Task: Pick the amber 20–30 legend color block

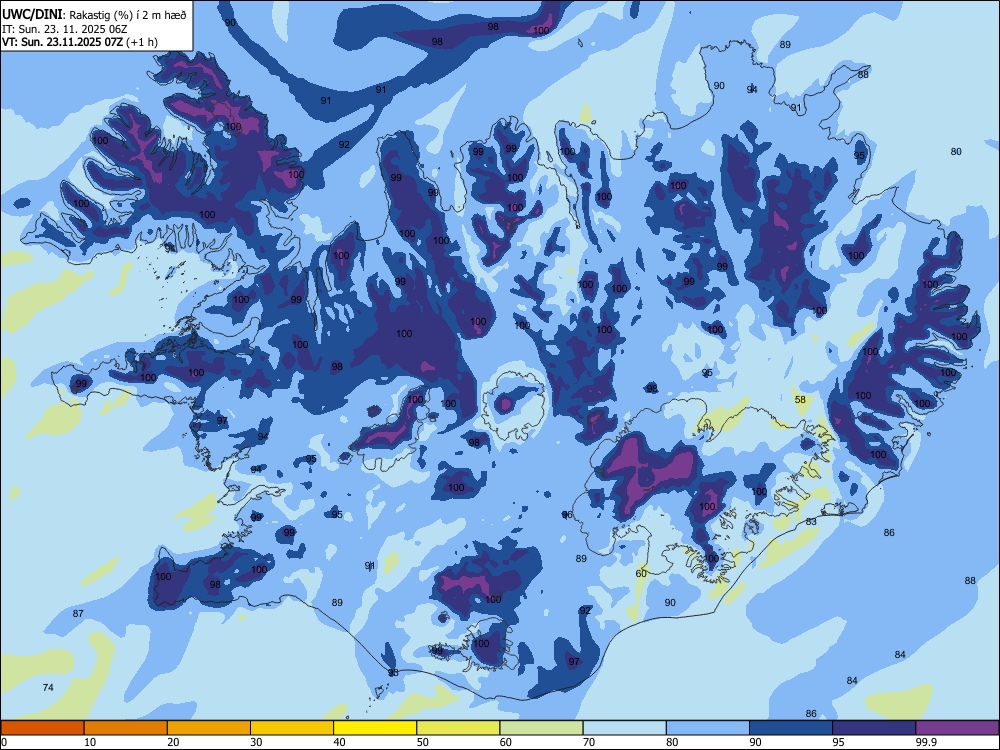Action: (209, 728)
